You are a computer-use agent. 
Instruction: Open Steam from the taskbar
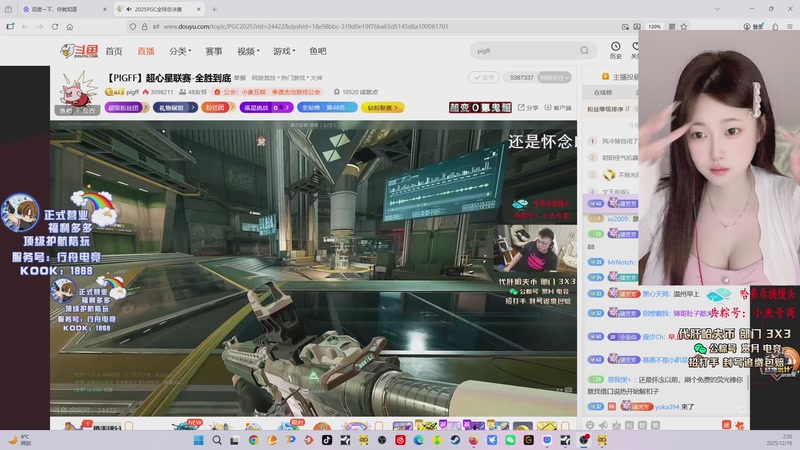pos(455,440)
